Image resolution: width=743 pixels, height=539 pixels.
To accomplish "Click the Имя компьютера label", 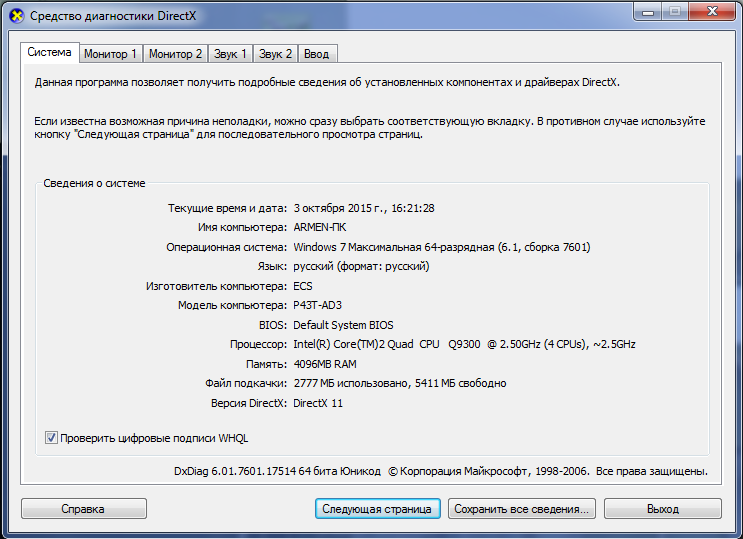I will coord(242,228).
